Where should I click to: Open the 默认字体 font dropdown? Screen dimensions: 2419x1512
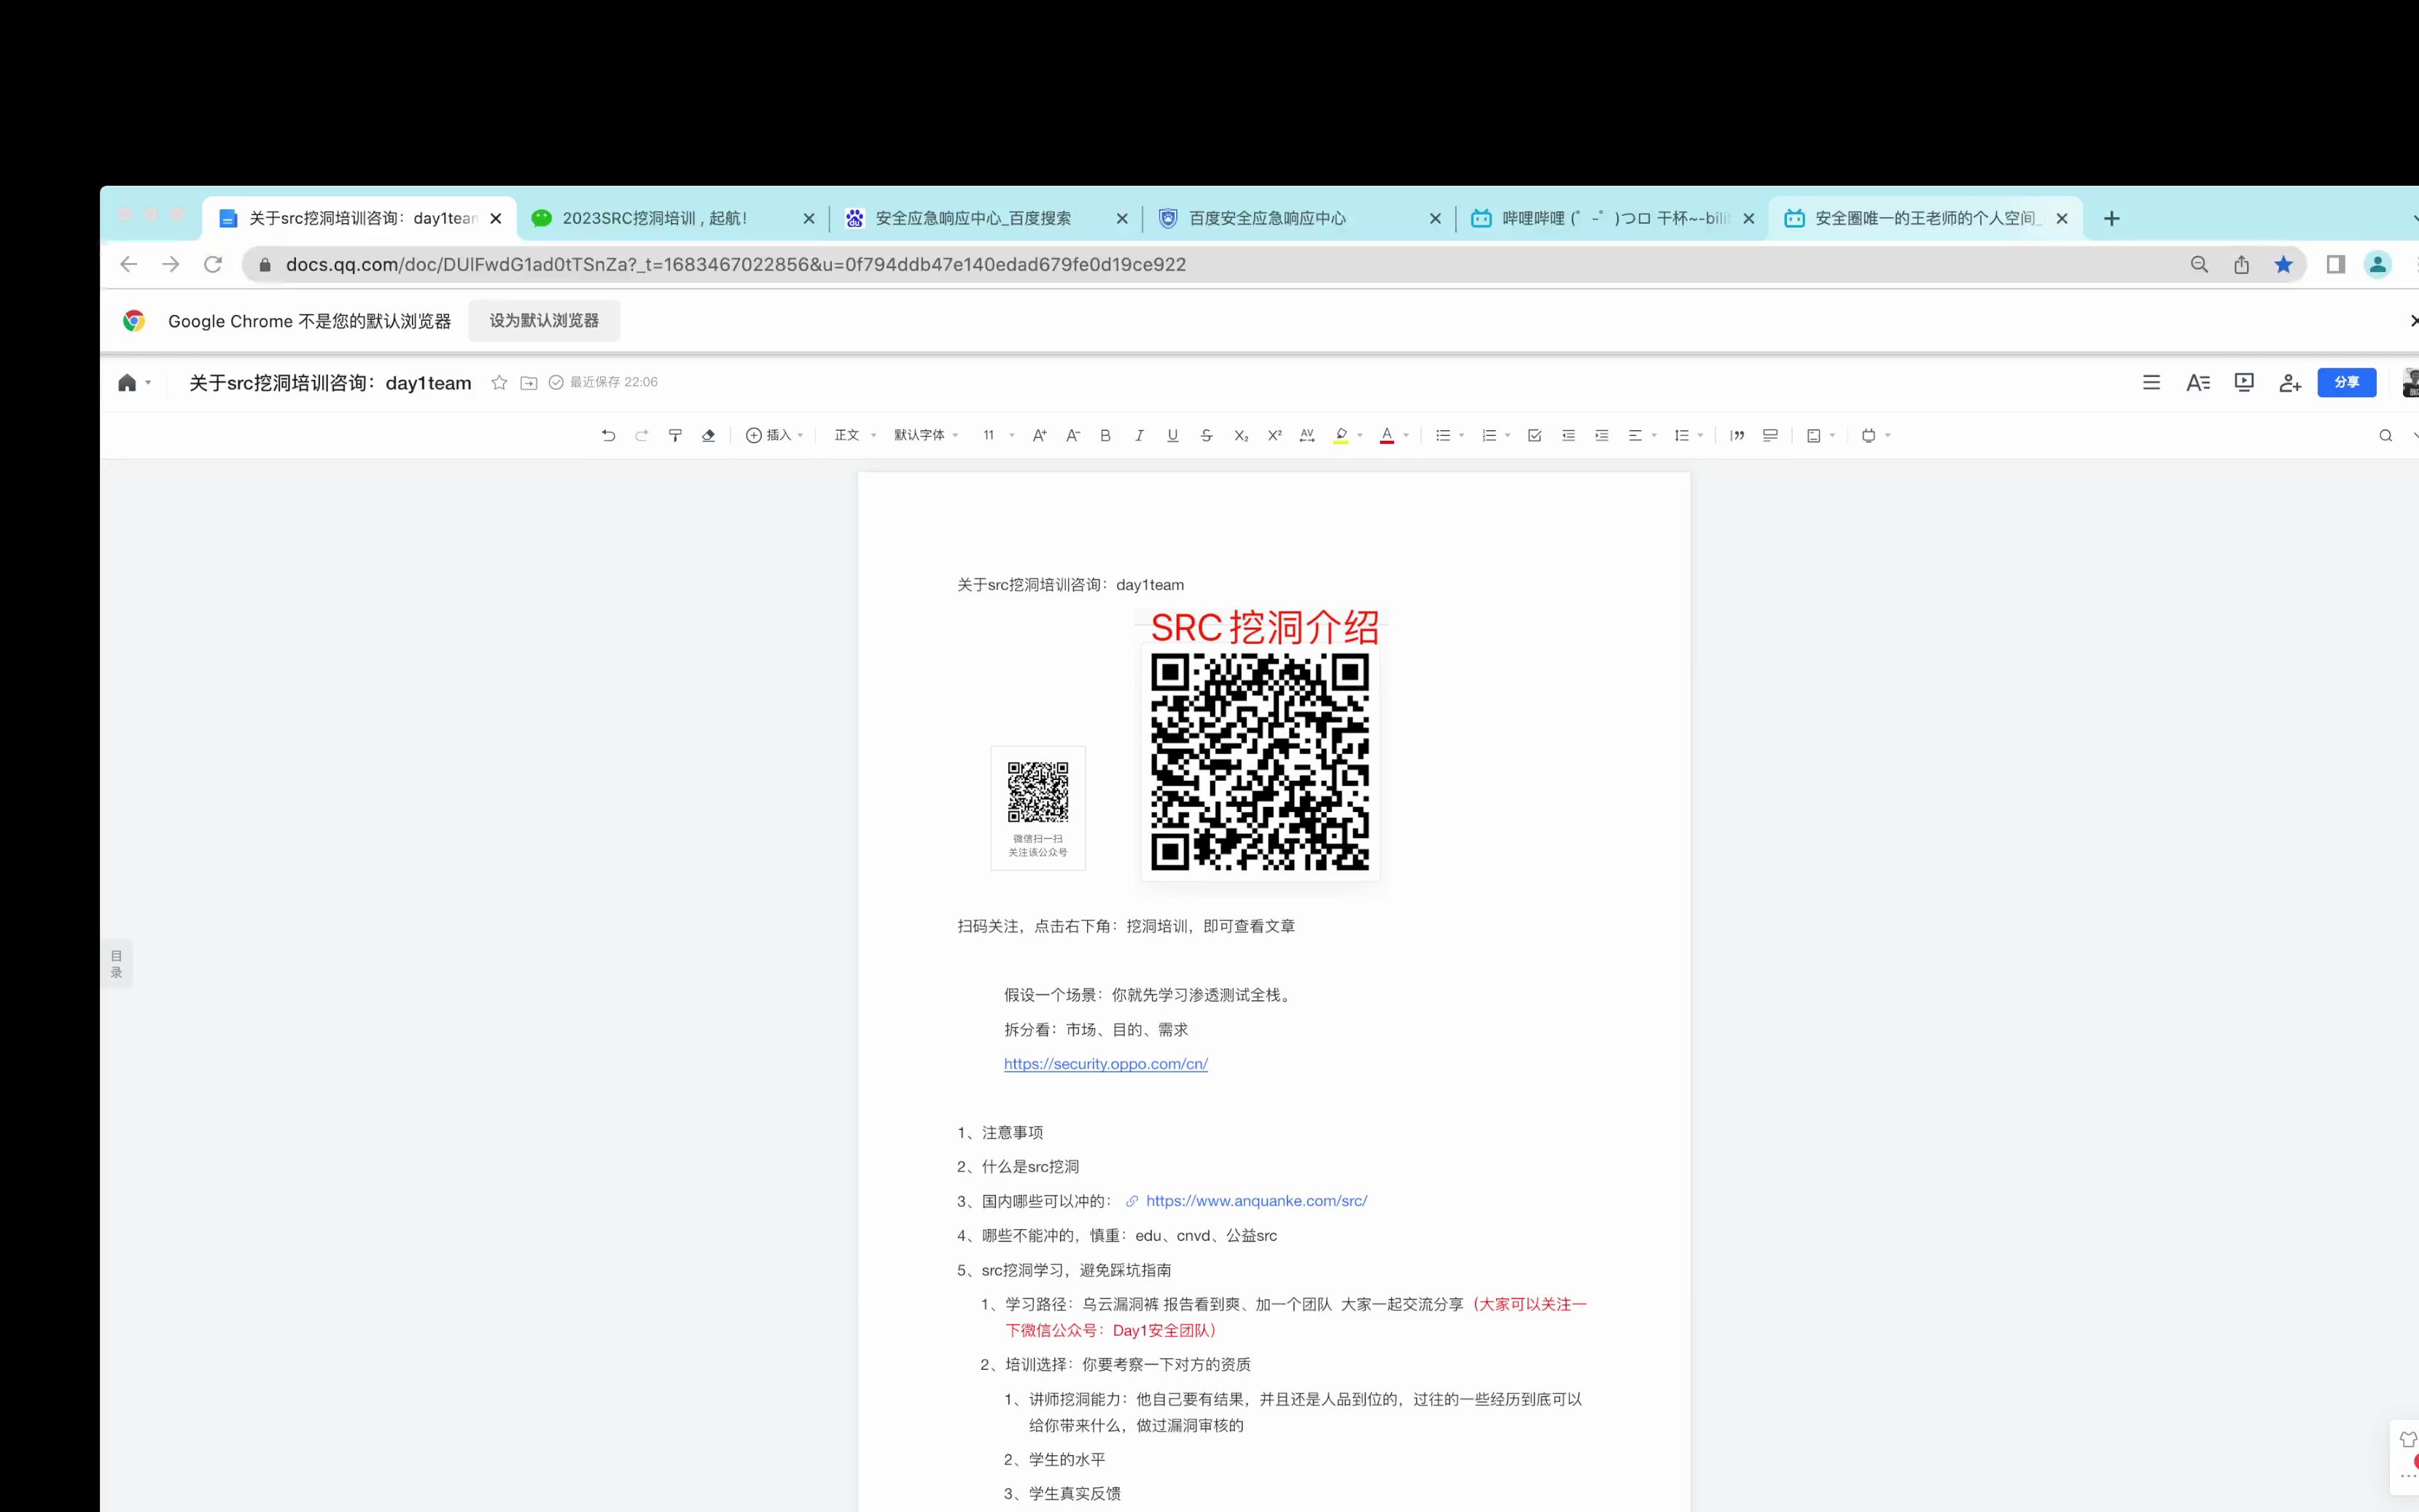click(x=926, y=435)
